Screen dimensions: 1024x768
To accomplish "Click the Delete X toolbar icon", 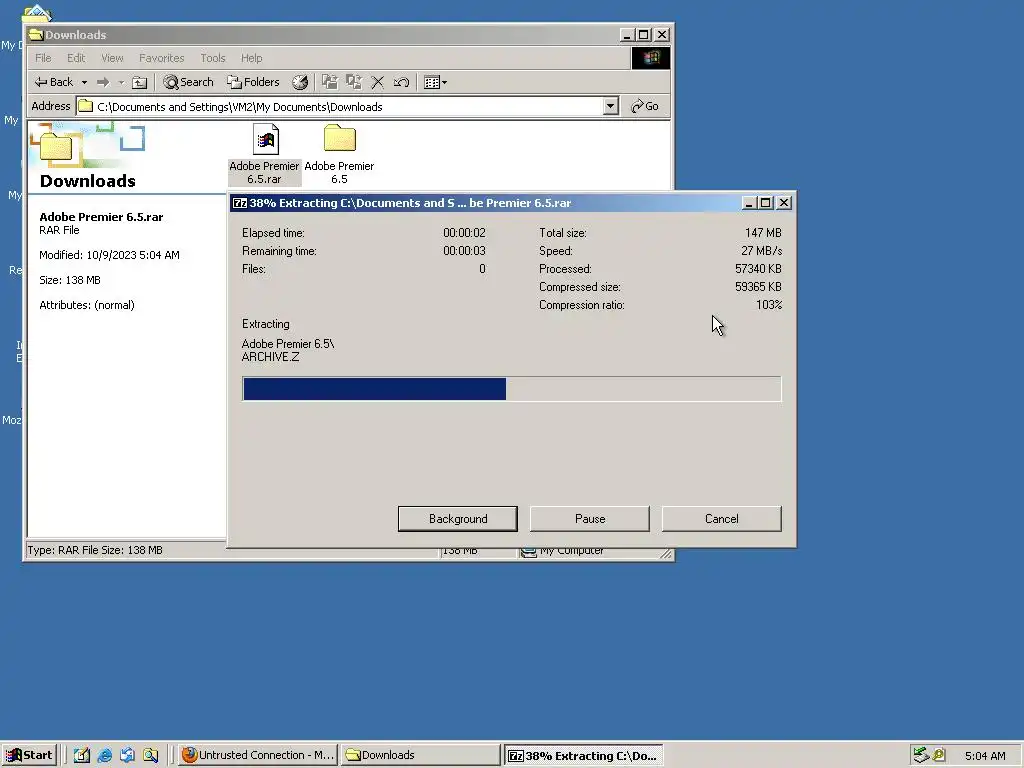I will coord(377,82).
